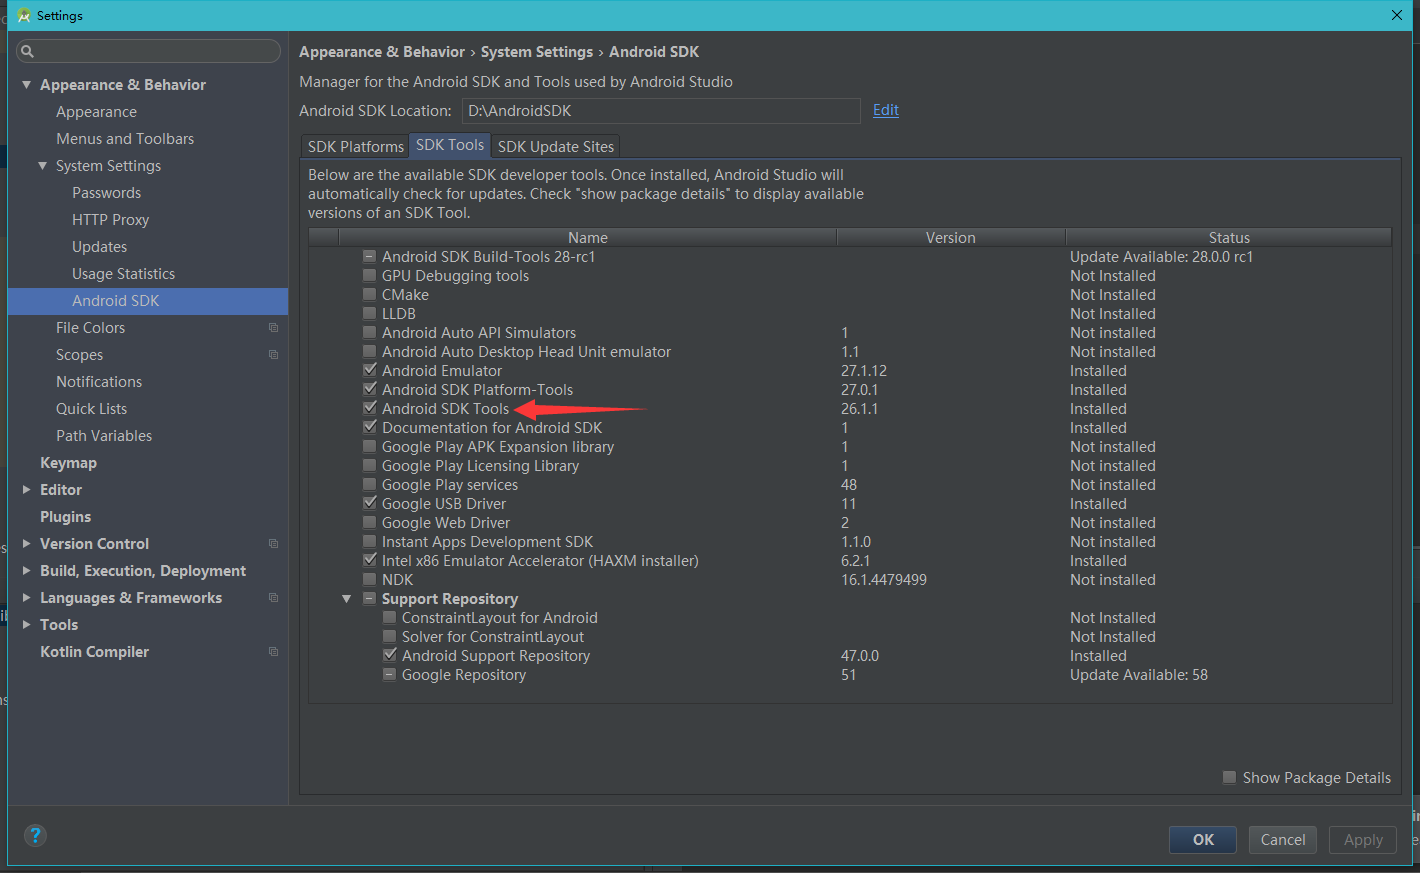Expand the Tools tree node
1420x873 pixels.
click(x=26, y=625)
